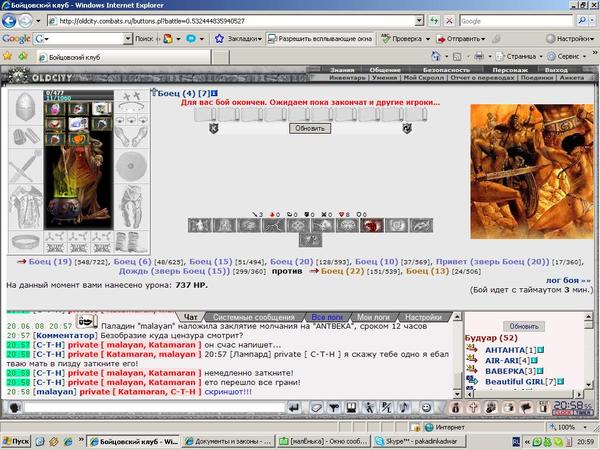This screenshot has width=600, height=450.
Task: Open the Google toolbar search box dropdown
Action: 128,39
